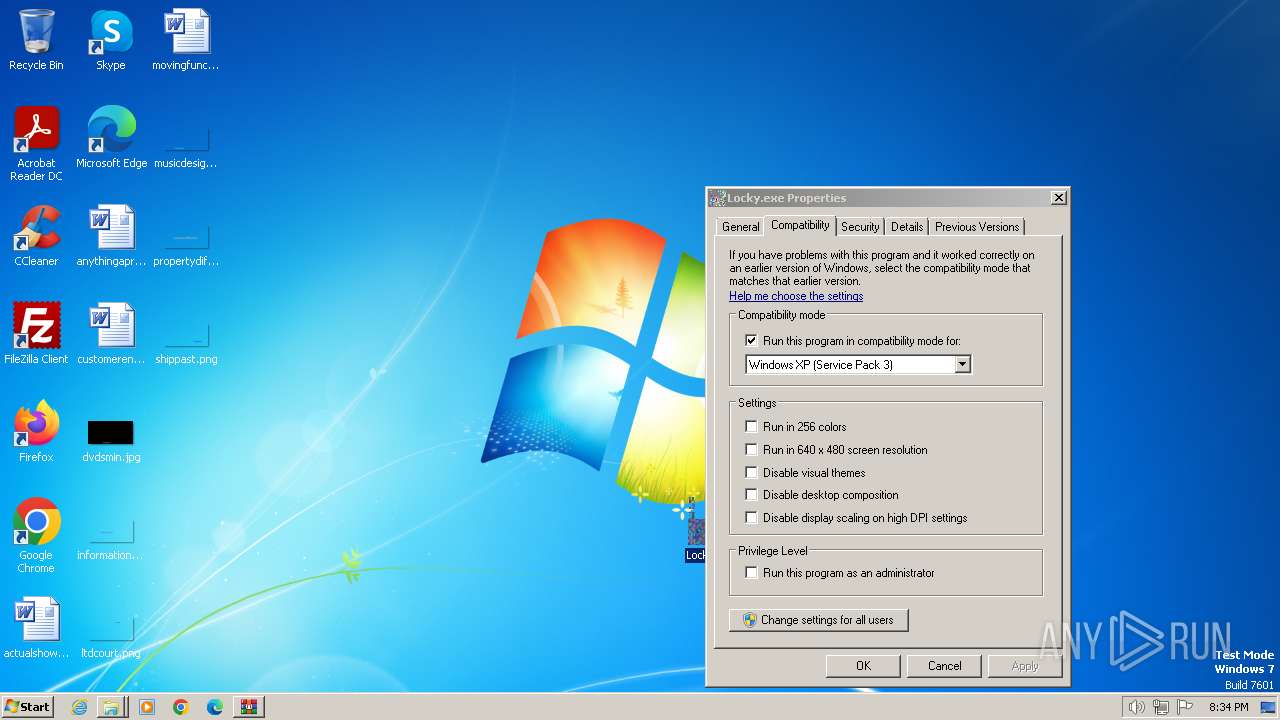The width and height of the screenshot is (1280, 720).
Task: Open the Previous Versions tab
Action: (977, 227)
